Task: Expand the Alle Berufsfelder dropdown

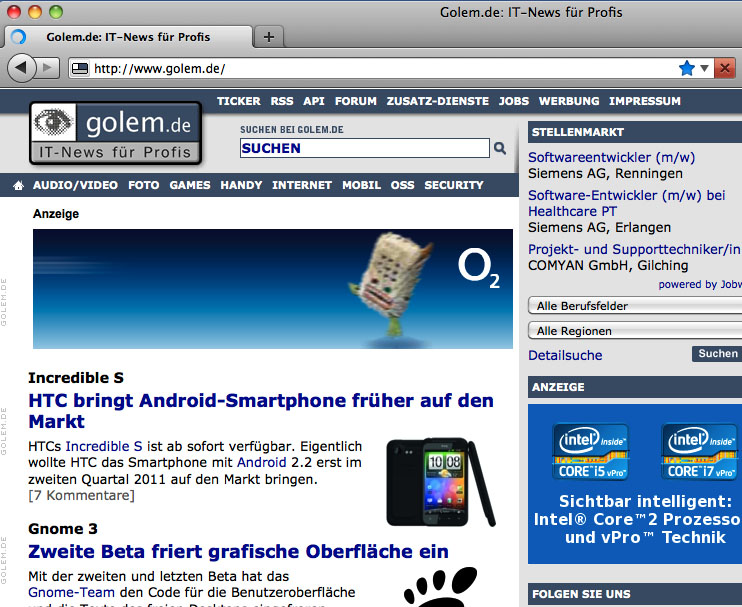Action: [635, 306]
